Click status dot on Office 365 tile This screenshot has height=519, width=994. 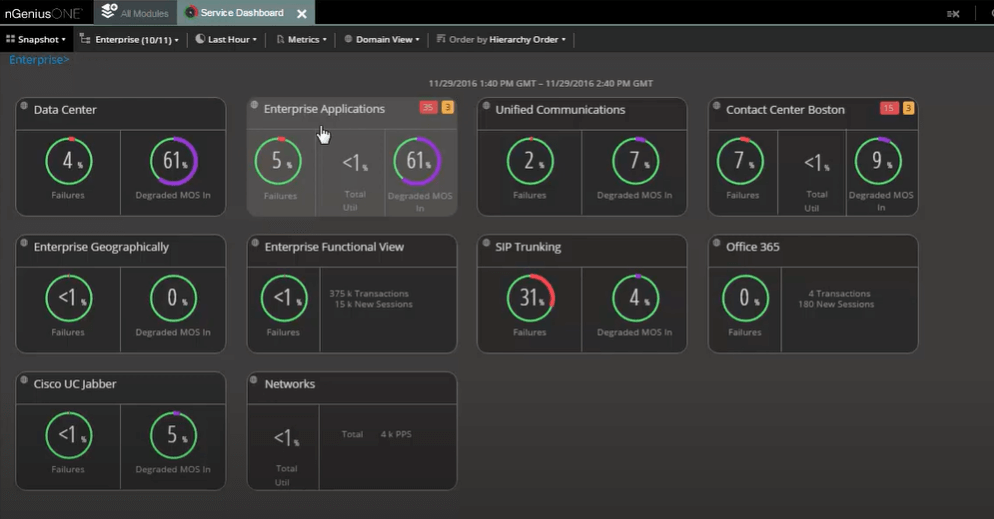(716, 242)
